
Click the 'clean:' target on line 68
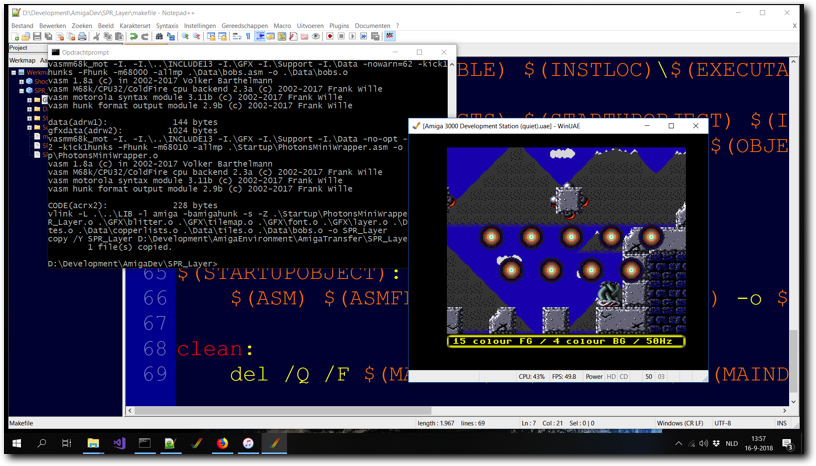click(x=215, y=348)
